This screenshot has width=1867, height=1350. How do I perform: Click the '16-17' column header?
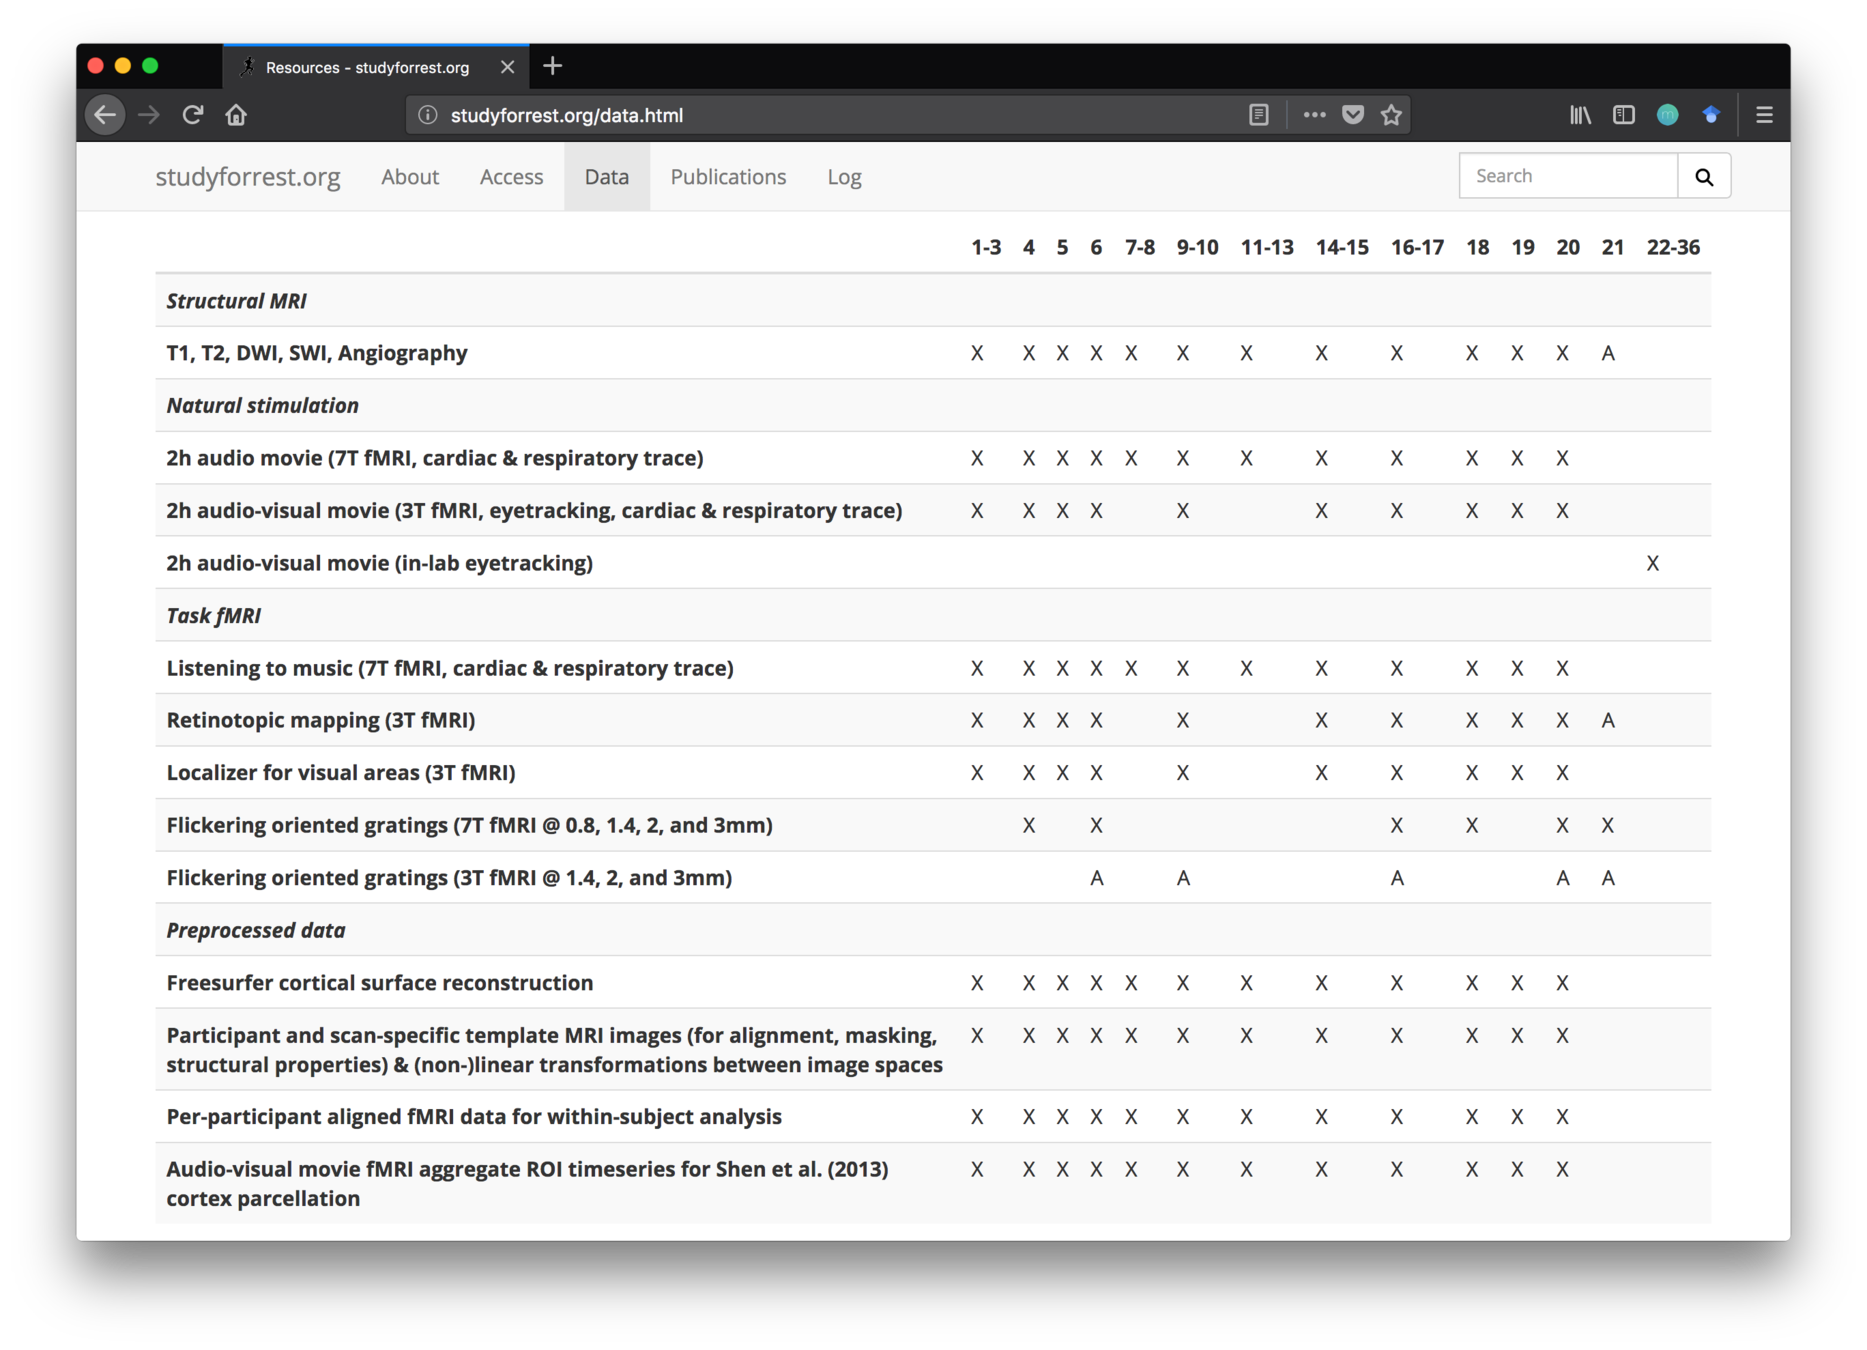pos(1417,247)
